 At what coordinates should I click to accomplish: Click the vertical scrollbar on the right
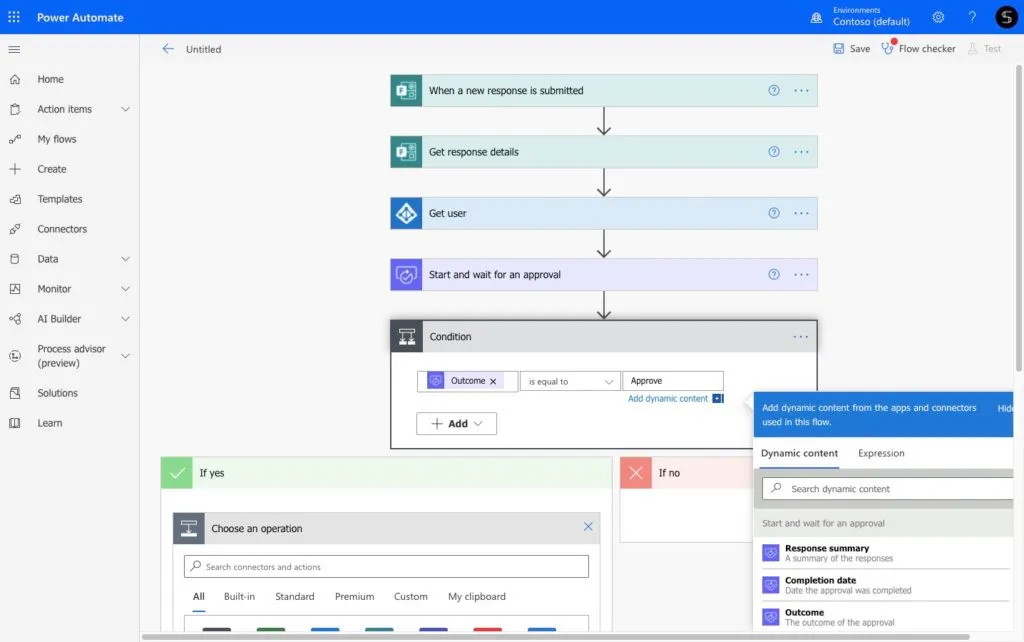pyautogui.click(x=1019, y=217)
